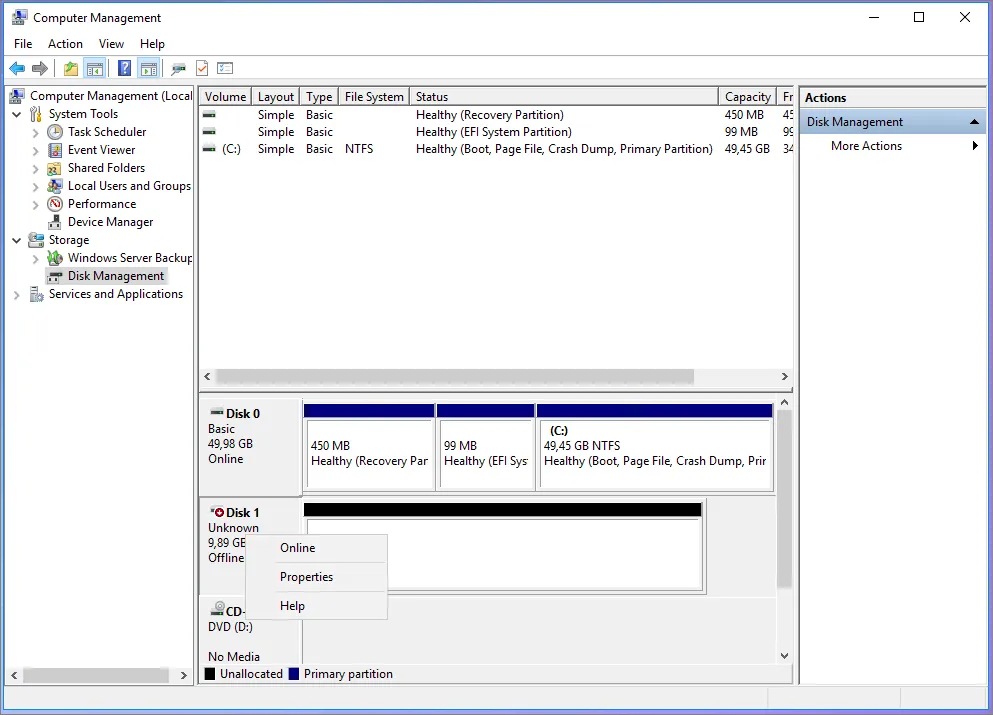Sort volumes by the Capacity column header

[747, 97]
